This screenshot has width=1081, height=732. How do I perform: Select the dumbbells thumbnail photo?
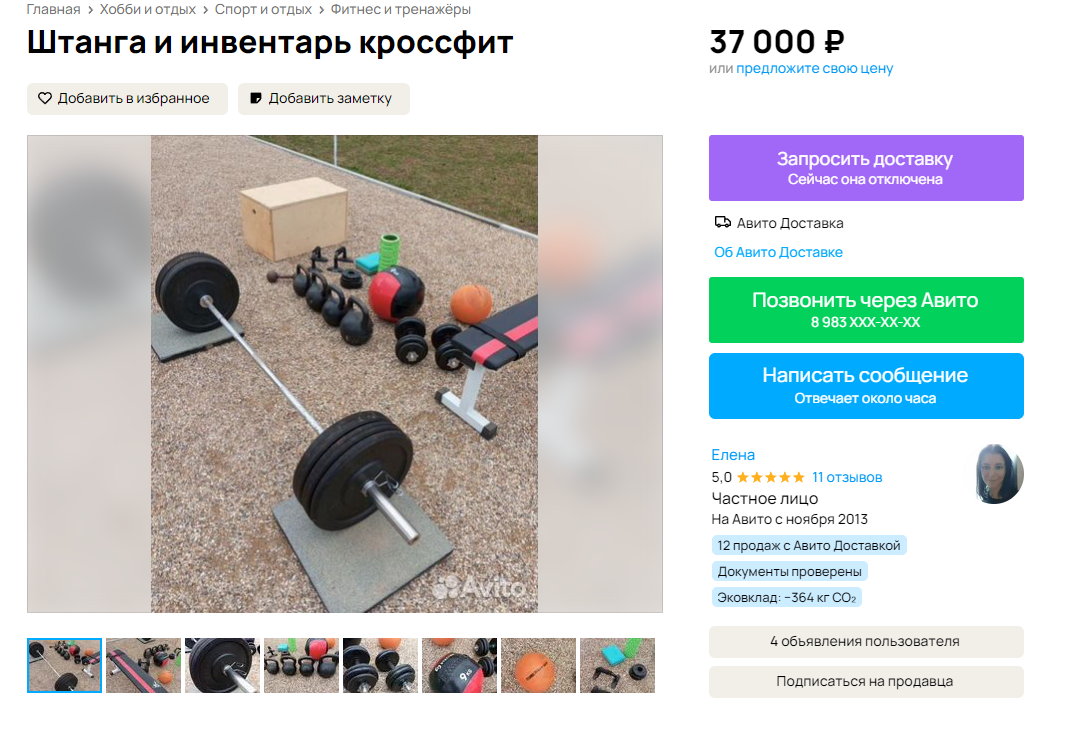pyautogui.click(x=381, y=665)
